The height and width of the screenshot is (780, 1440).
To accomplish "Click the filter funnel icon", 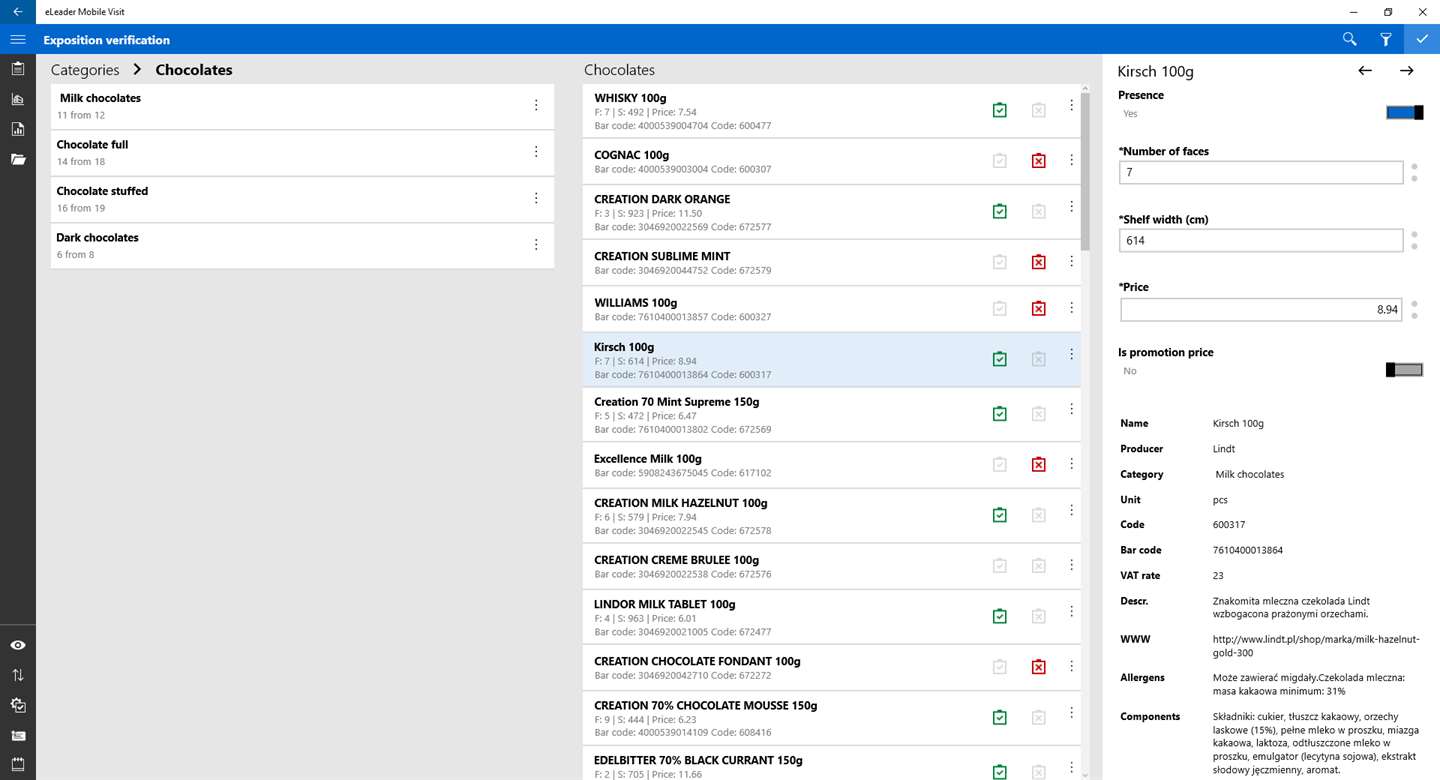I will point(1386,39).
